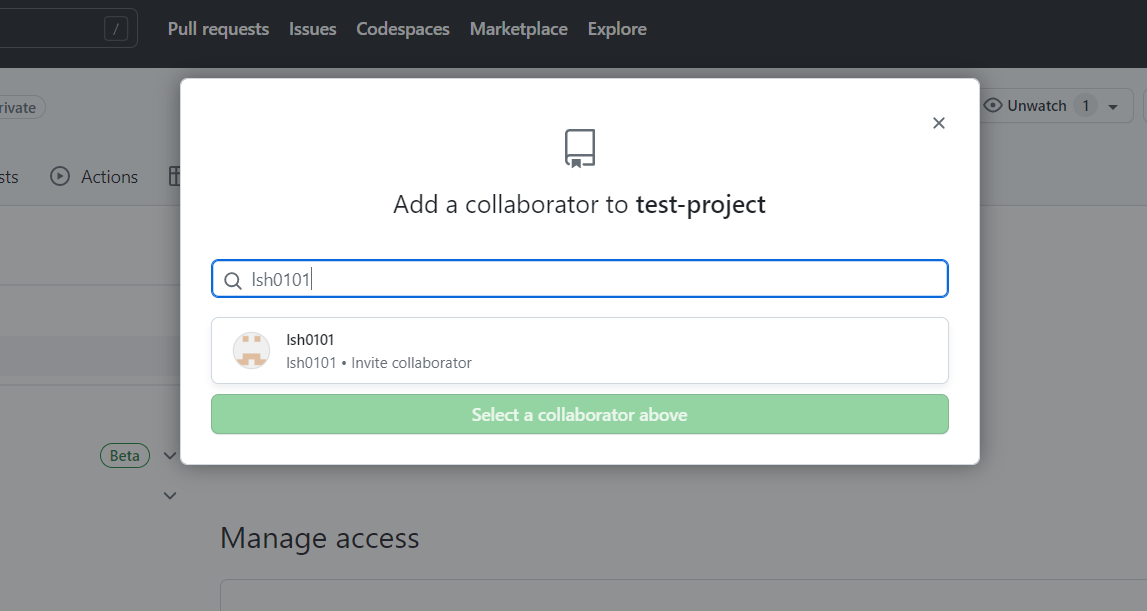Click the collaborator search input field
The image size is (1147, 611).
coord(580,279)
